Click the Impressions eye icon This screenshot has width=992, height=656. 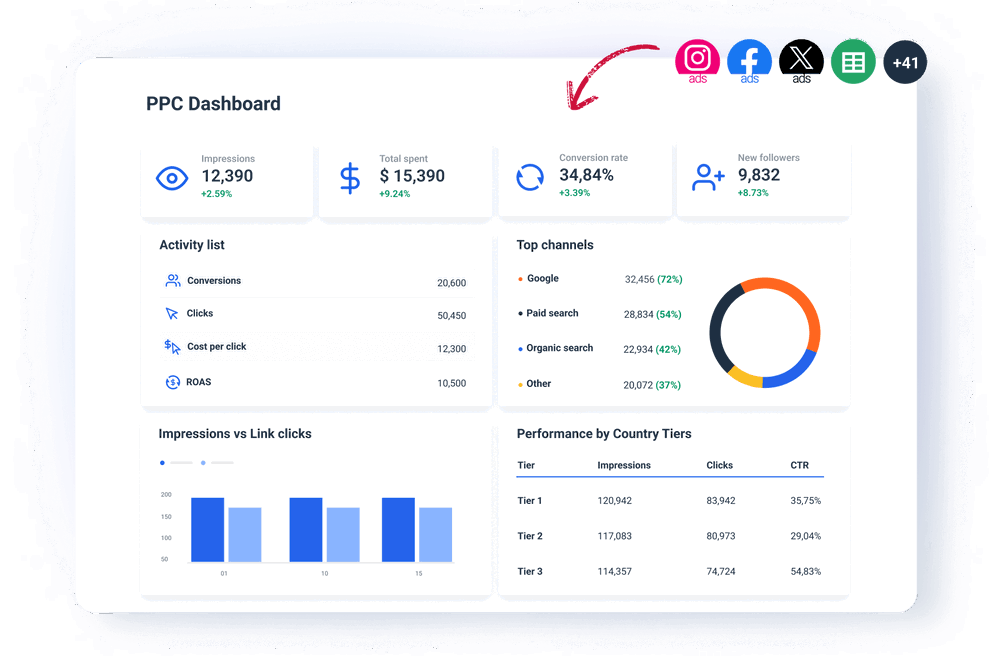pos(172,177)
